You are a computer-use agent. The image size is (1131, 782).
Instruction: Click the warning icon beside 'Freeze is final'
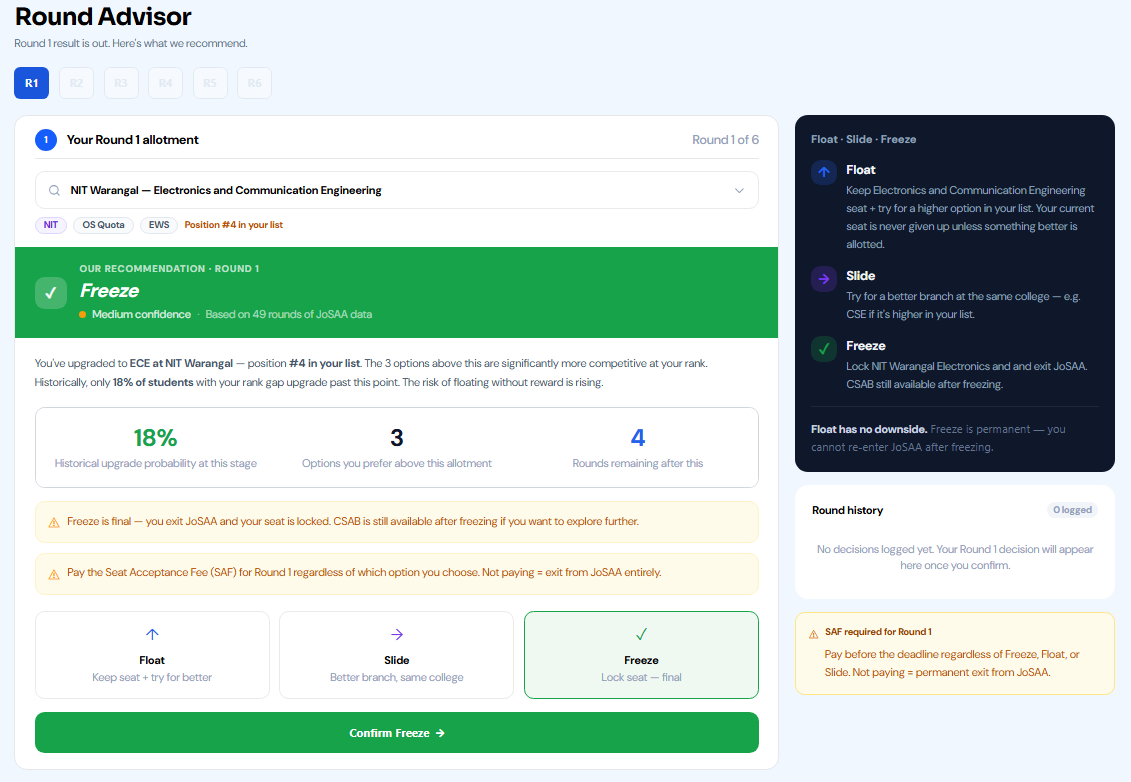click(x=54, y=522)
